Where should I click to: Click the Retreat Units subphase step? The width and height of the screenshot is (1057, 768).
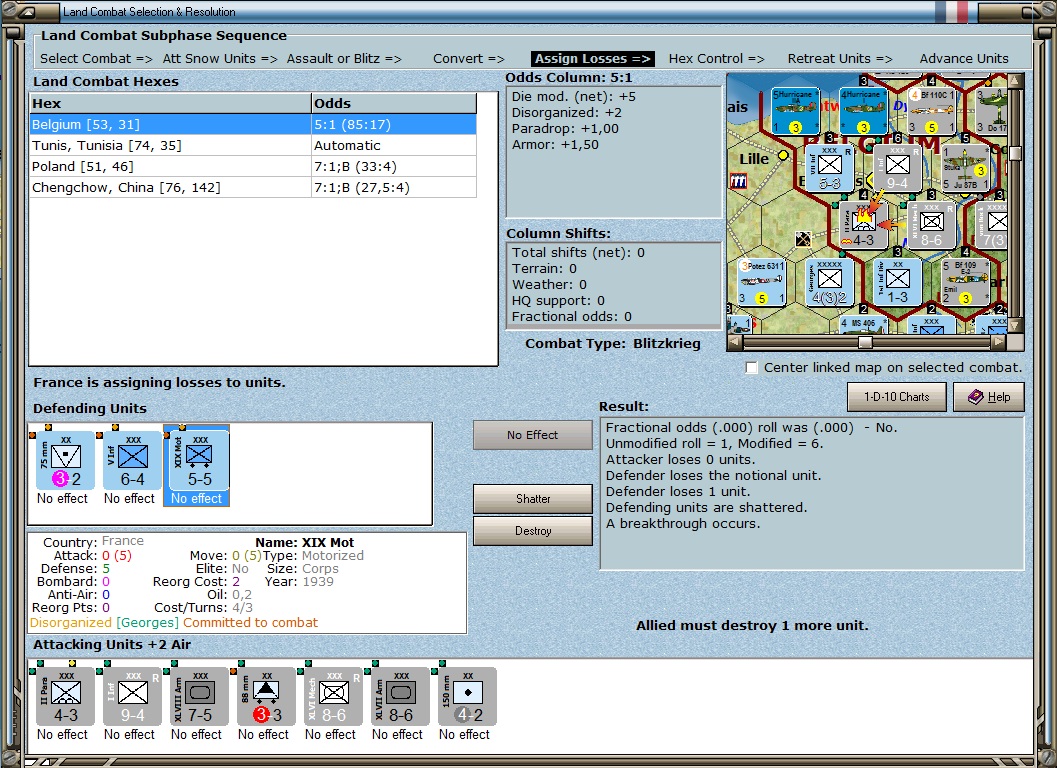(840, 59)
